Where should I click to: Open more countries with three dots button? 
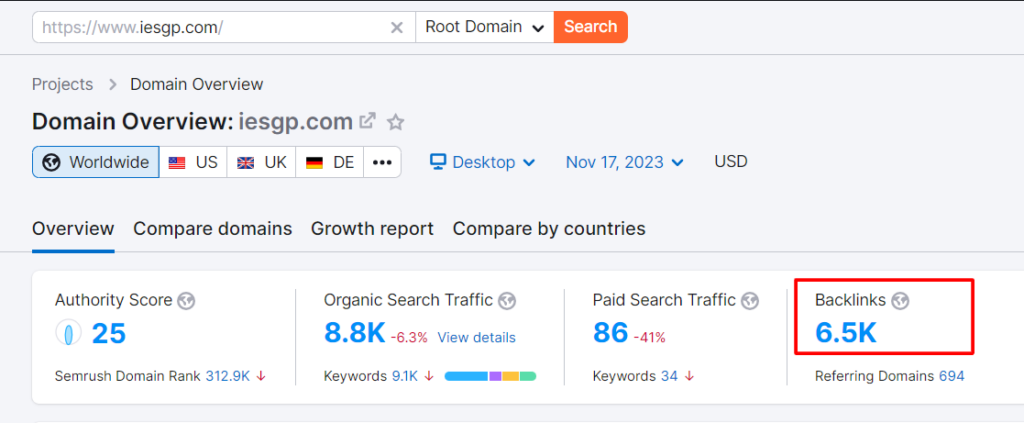pyautogui.click(x=382, y=162)
